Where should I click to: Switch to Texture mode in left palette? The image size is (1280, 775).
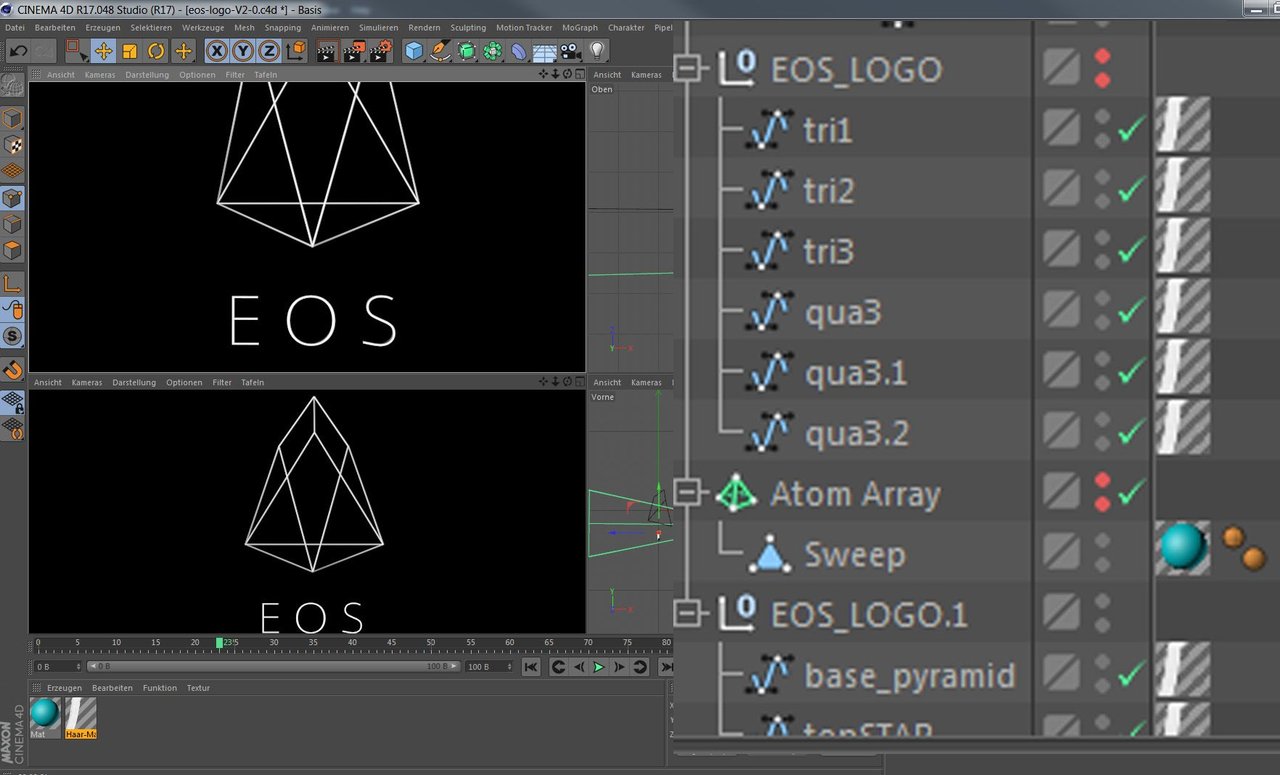point(13,145)
